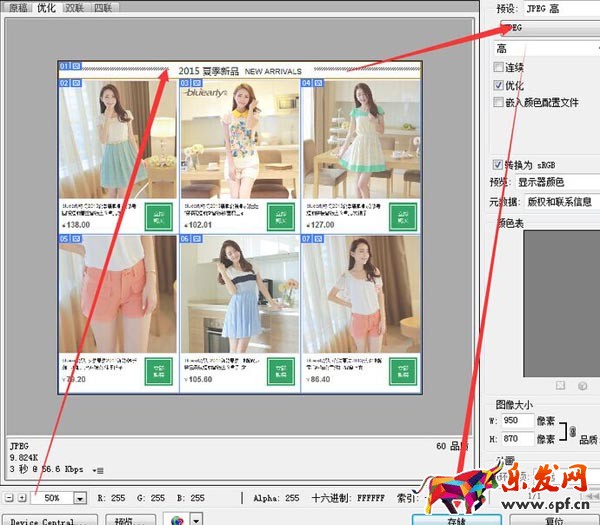Select the top-left dress product thumbnail
The width and height of the screenshot is (600, 525).
click(x=116, y=140)
